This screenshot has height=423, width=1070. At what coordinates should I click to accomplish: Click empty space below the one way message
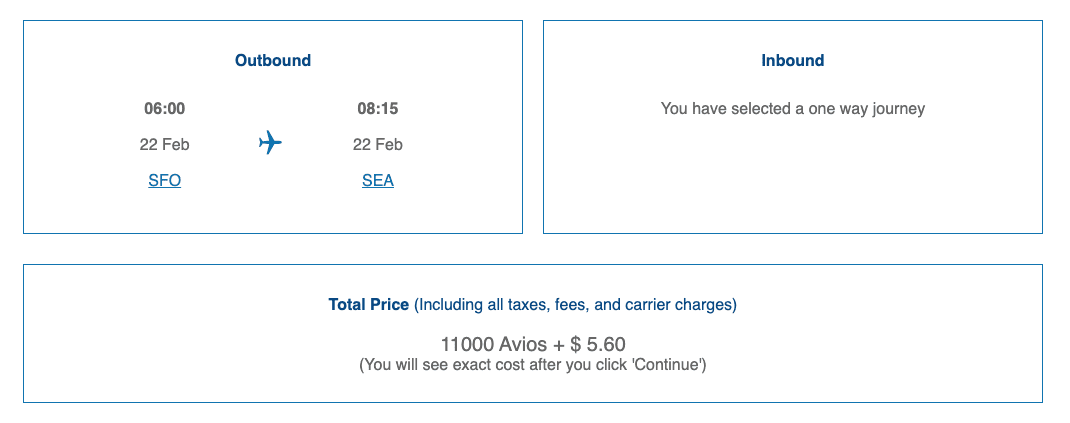(x=793, y=180)
